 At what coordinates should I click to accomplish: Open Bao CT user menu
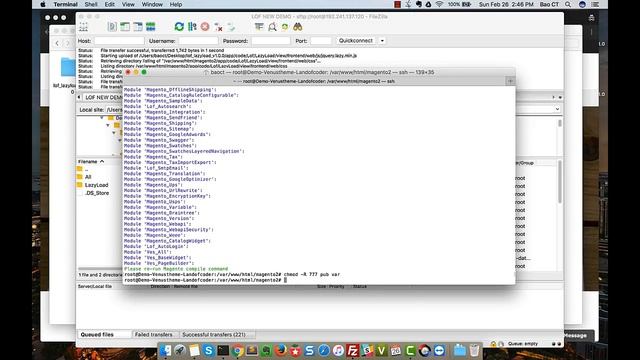tap(549, 4)
